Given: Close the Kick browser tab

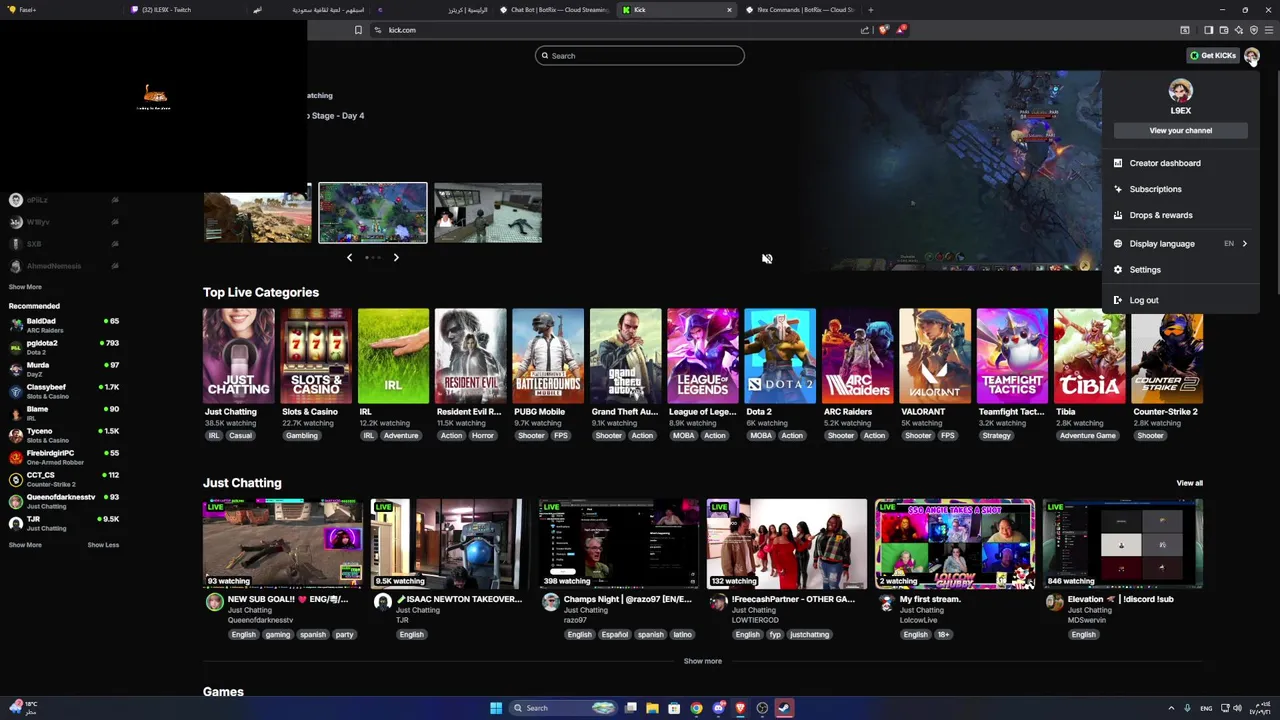Looking at the screenshot, I should 729,10.
